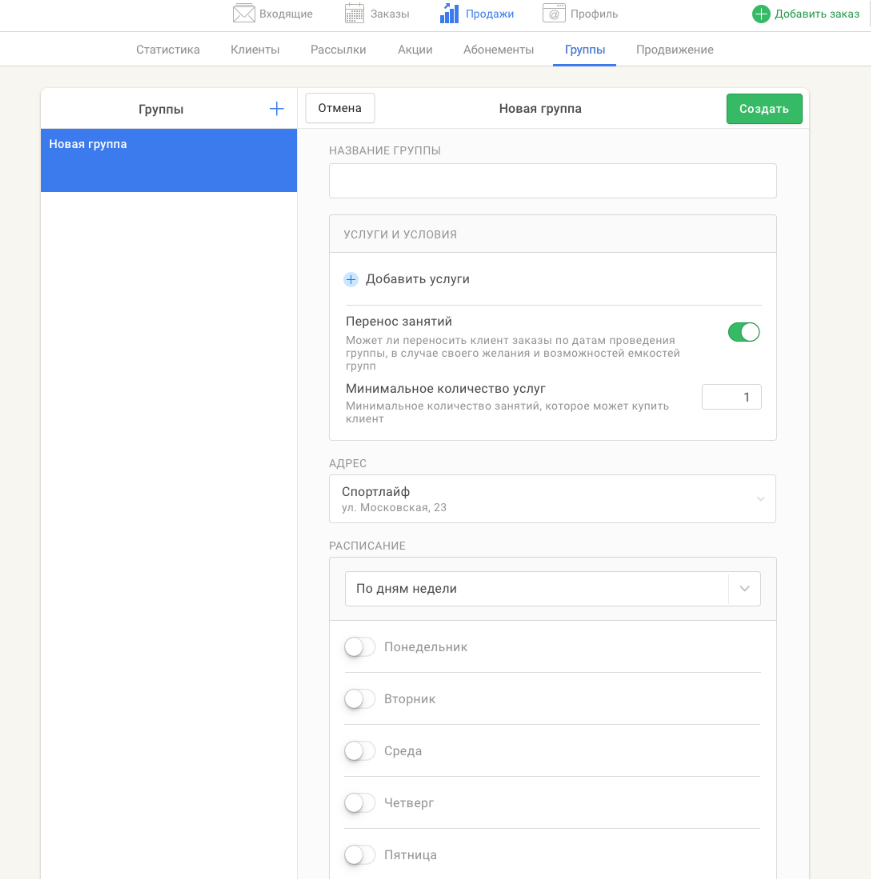Screen dimensions: 871x879
Task: Select the Группы tab
Action: (585, 50)
